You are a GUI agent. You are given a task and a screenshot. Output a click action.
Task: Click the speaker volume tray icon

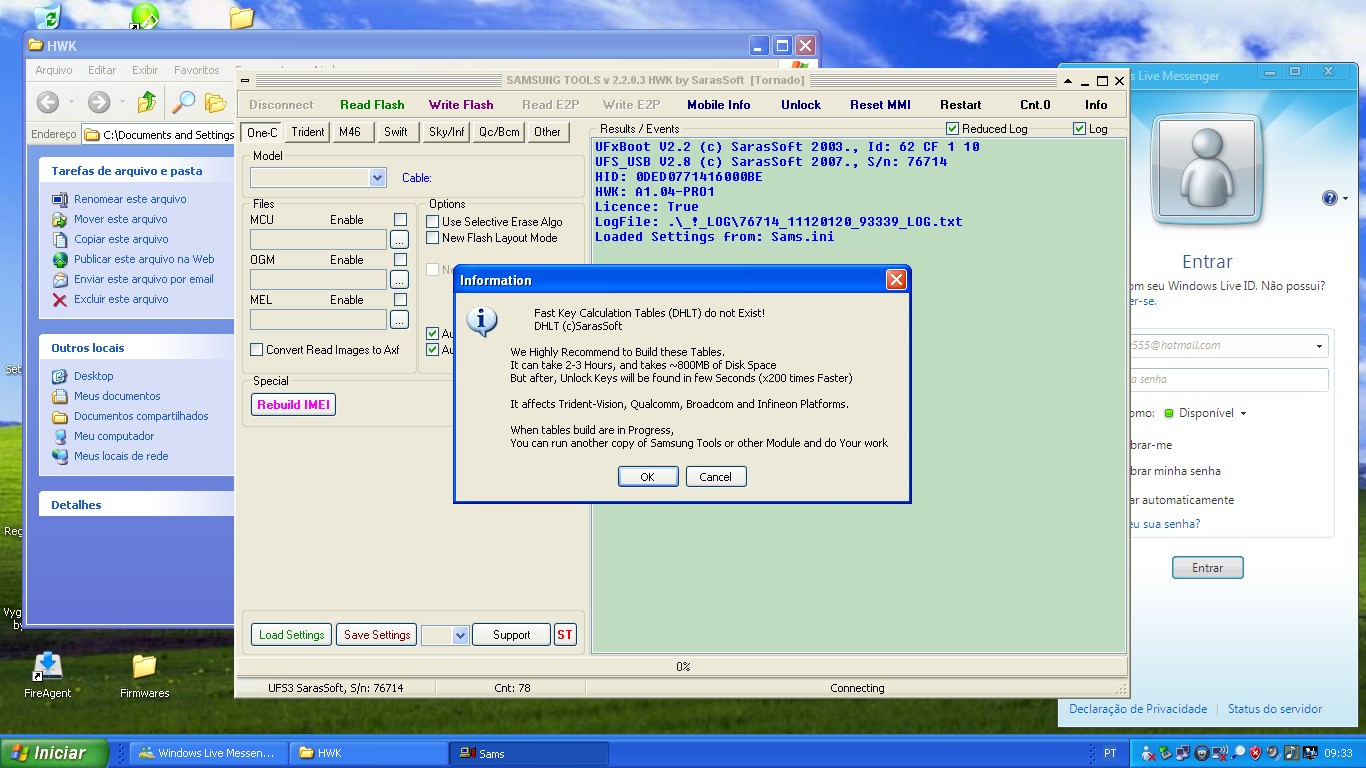[1273, 753]
